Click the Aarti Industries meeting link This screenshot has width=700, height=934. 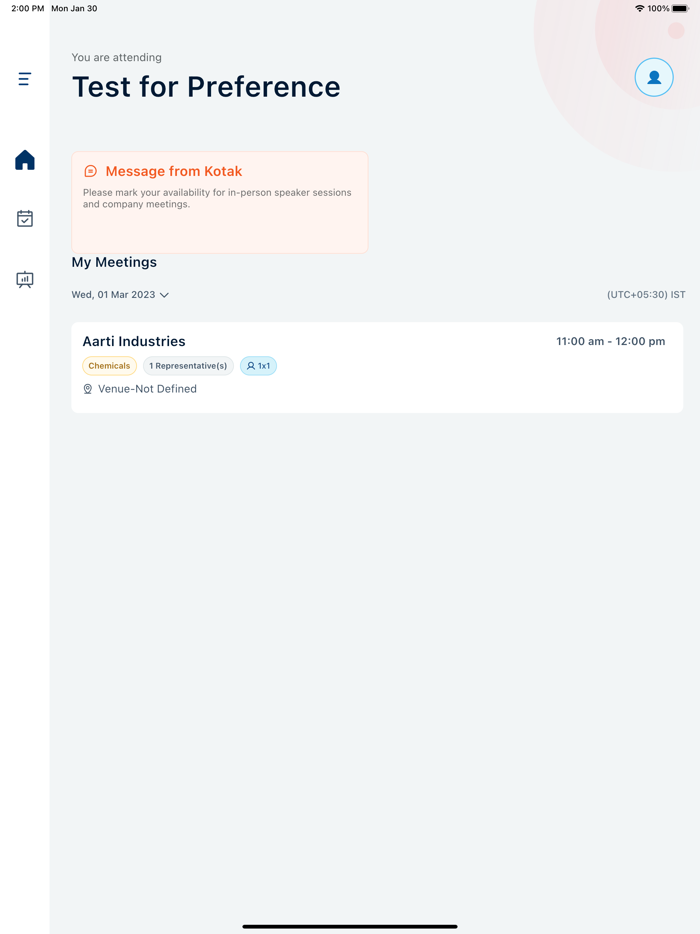133,341
